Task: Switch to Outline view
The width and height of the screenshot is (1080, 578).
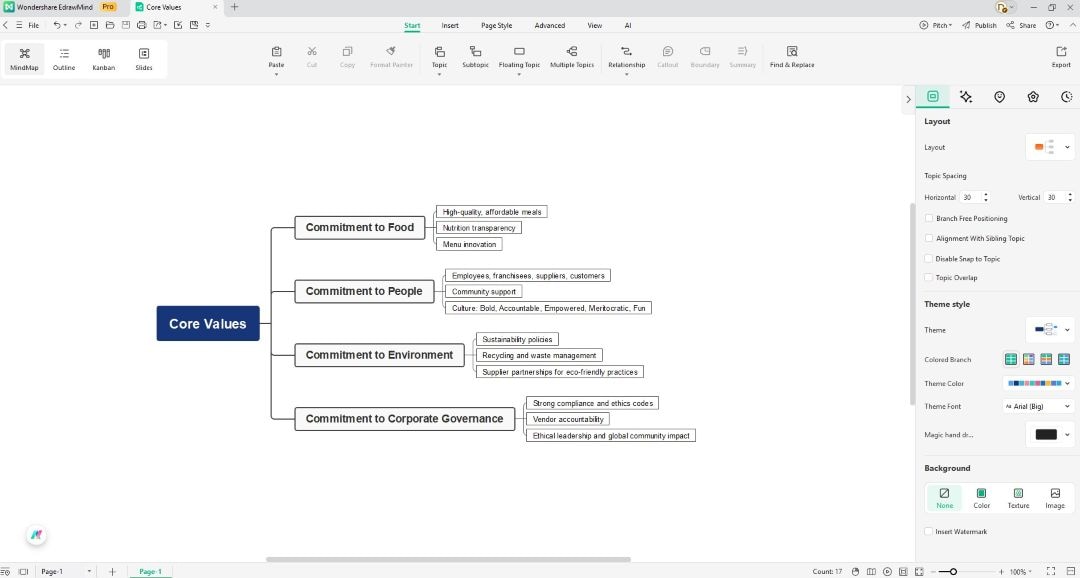Action: [63, 58]
